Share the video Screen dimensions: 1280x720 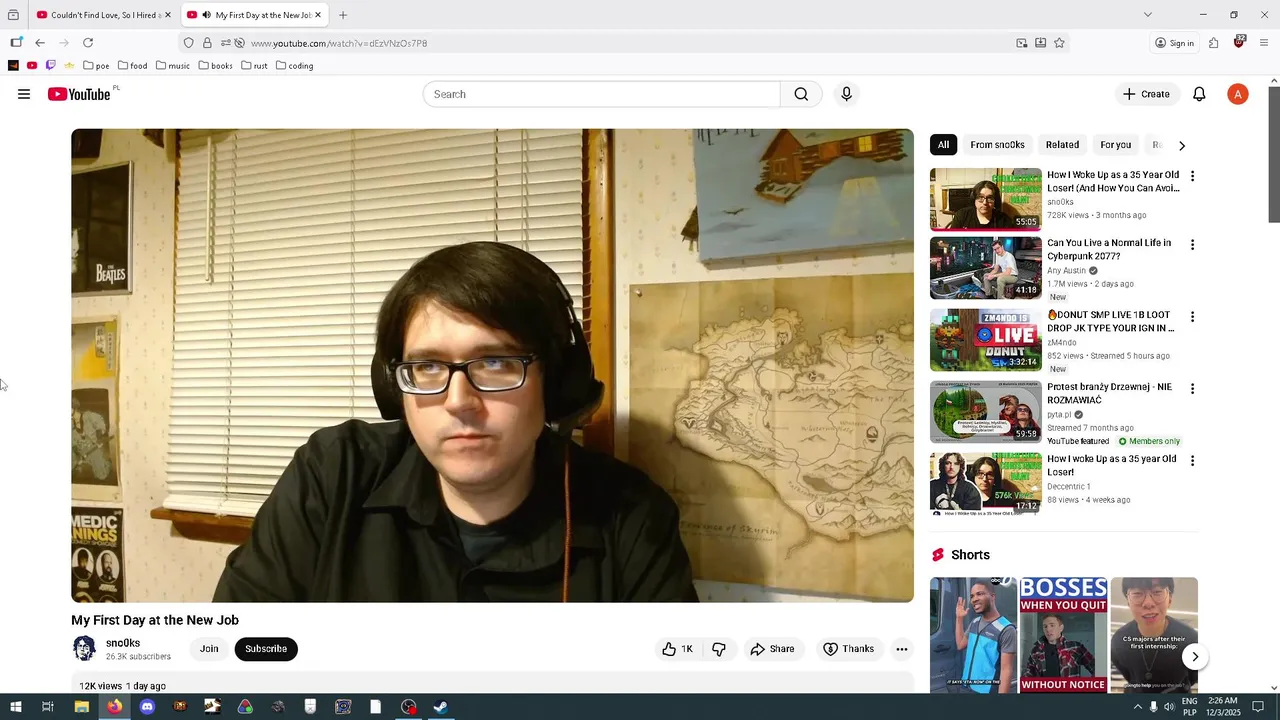tap(772, 649)
